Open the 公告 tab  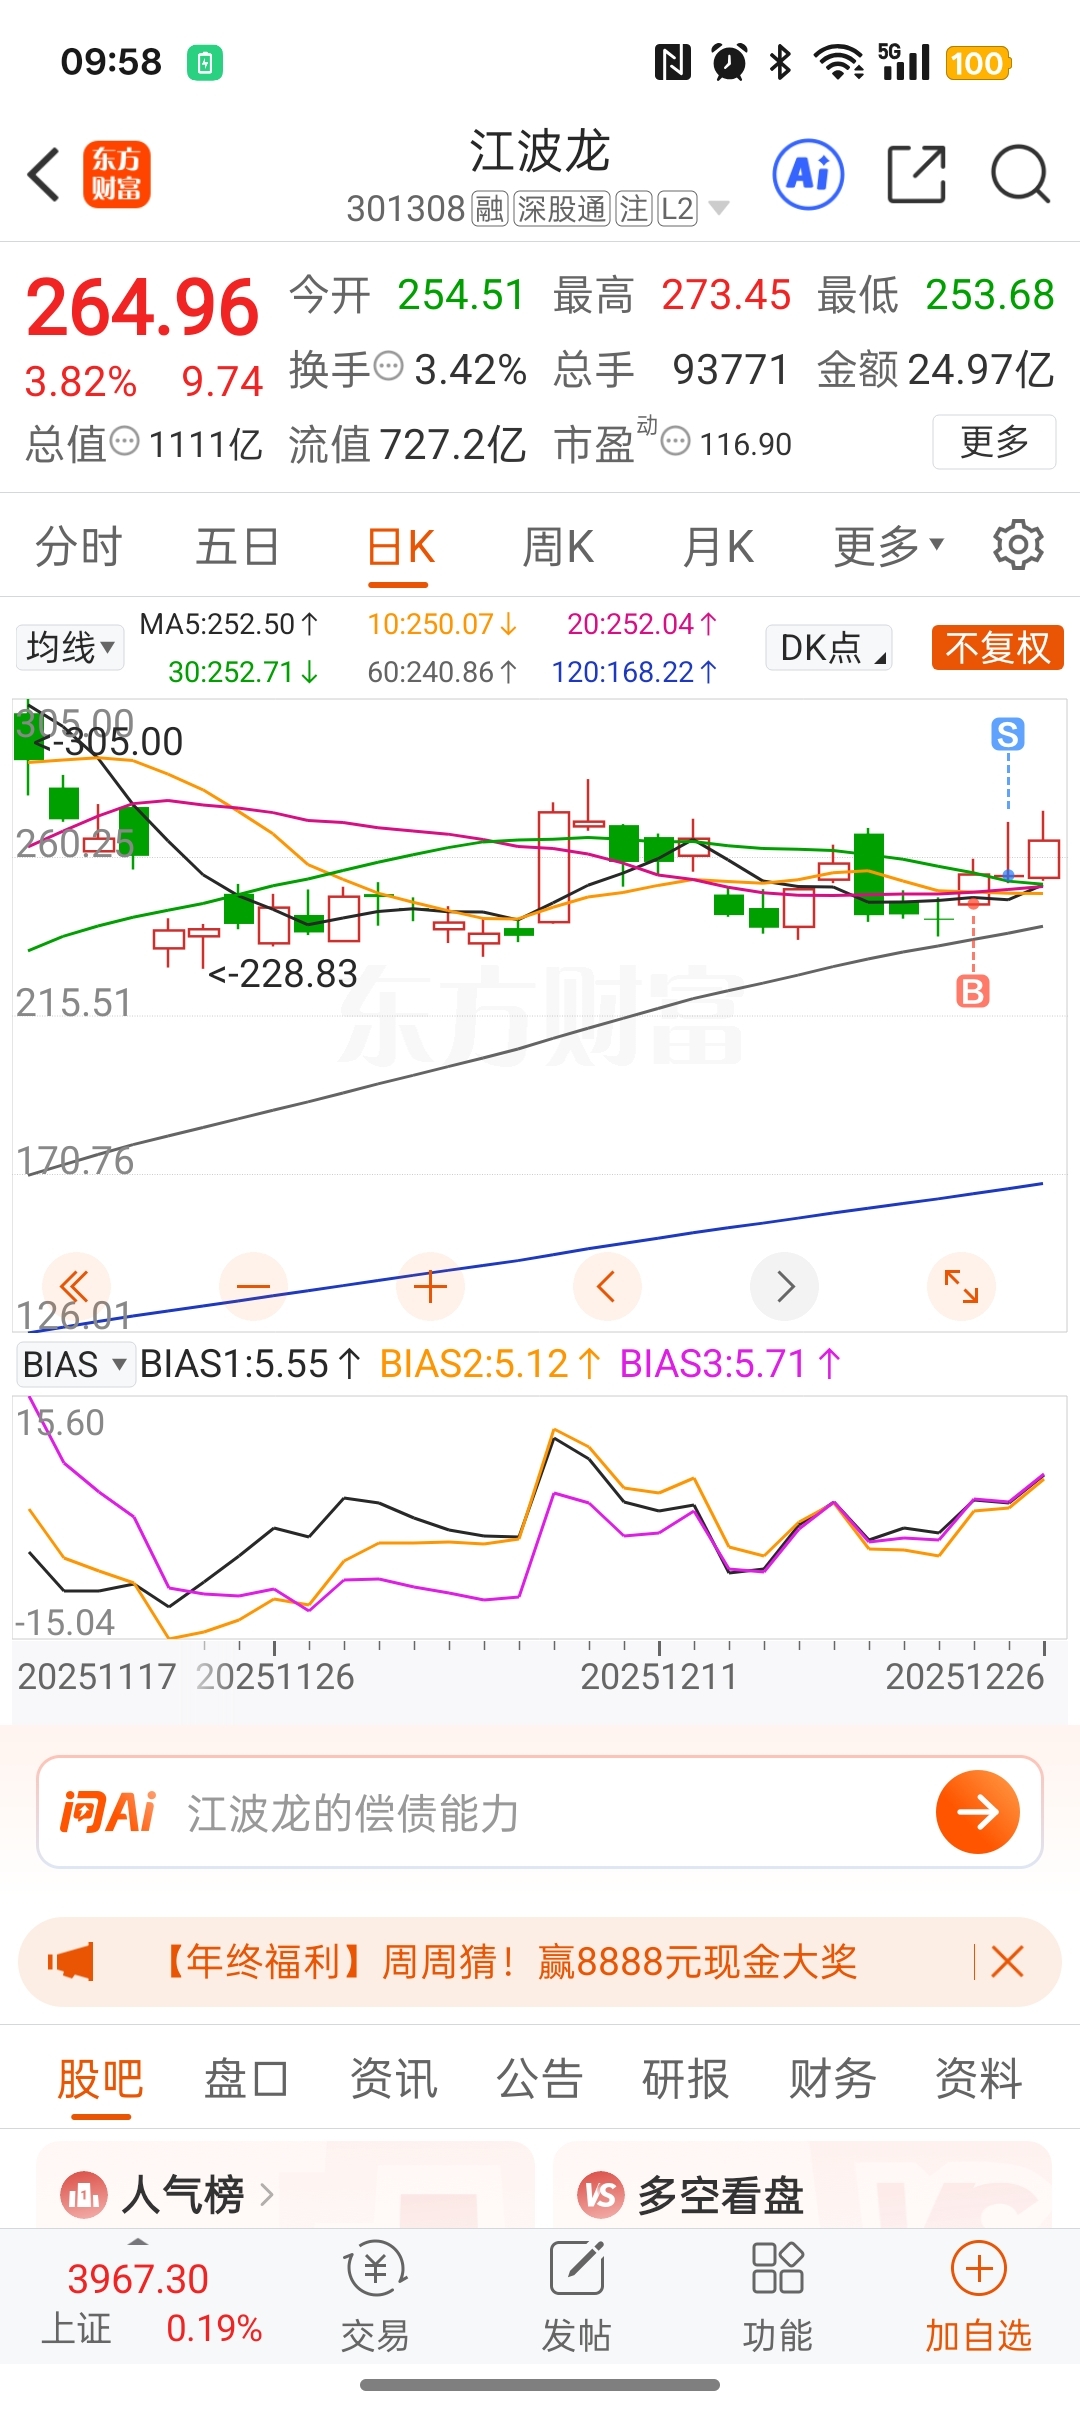point(539,2078)
